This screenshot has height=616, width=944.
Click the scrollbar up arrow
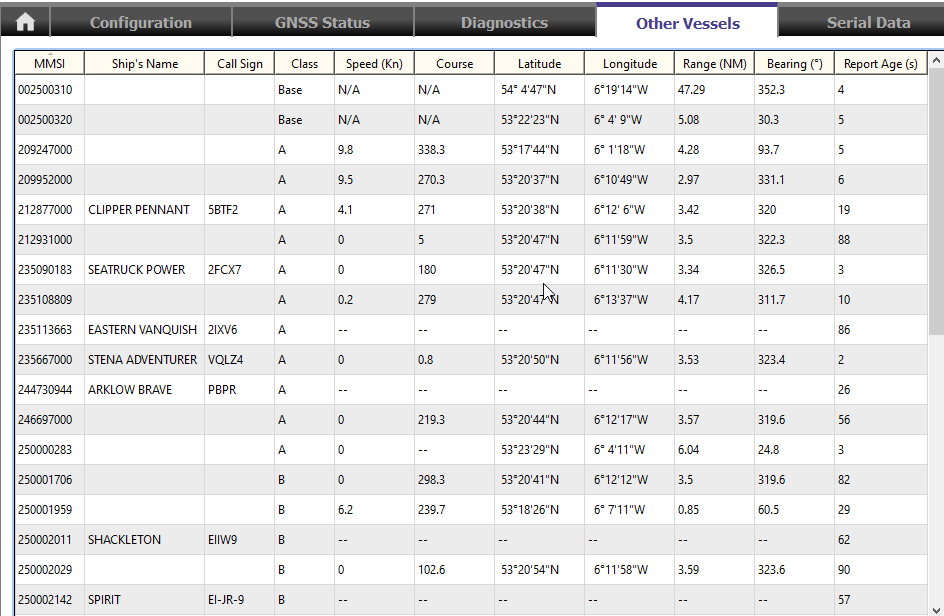coord(936,60)
